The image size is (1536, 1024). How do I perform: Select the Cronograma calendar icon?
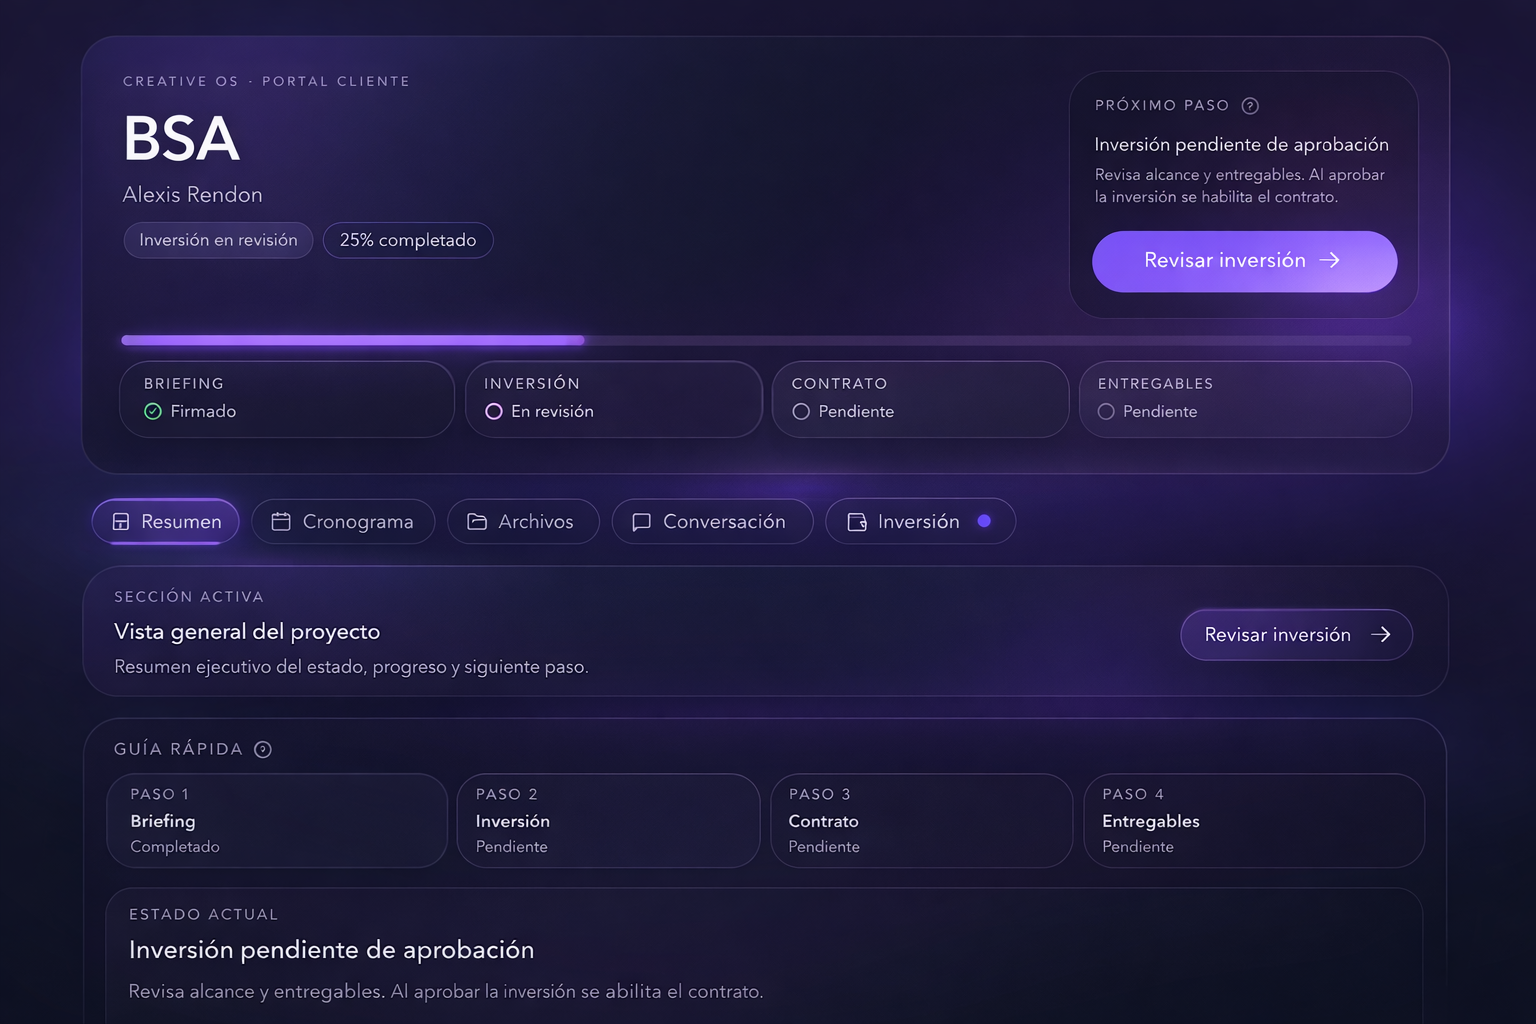[282, 521]
